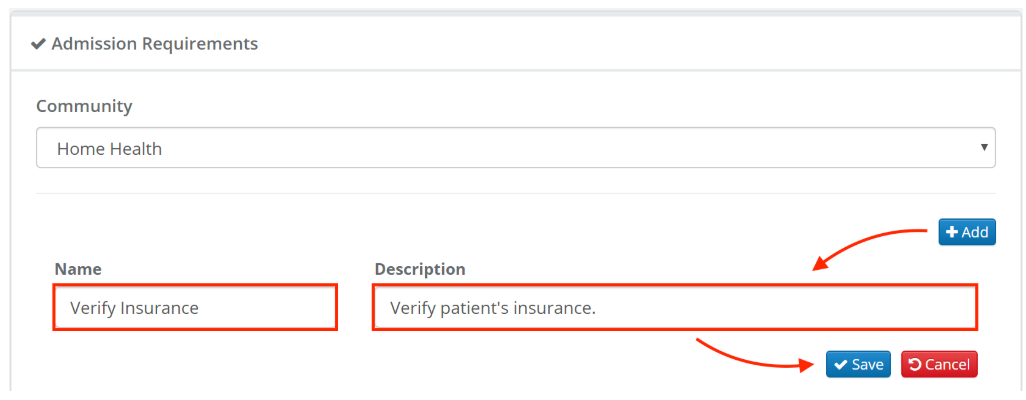
Task: Place cursor after "Verify patient's insurance." text
Action: tap(597, 308)
